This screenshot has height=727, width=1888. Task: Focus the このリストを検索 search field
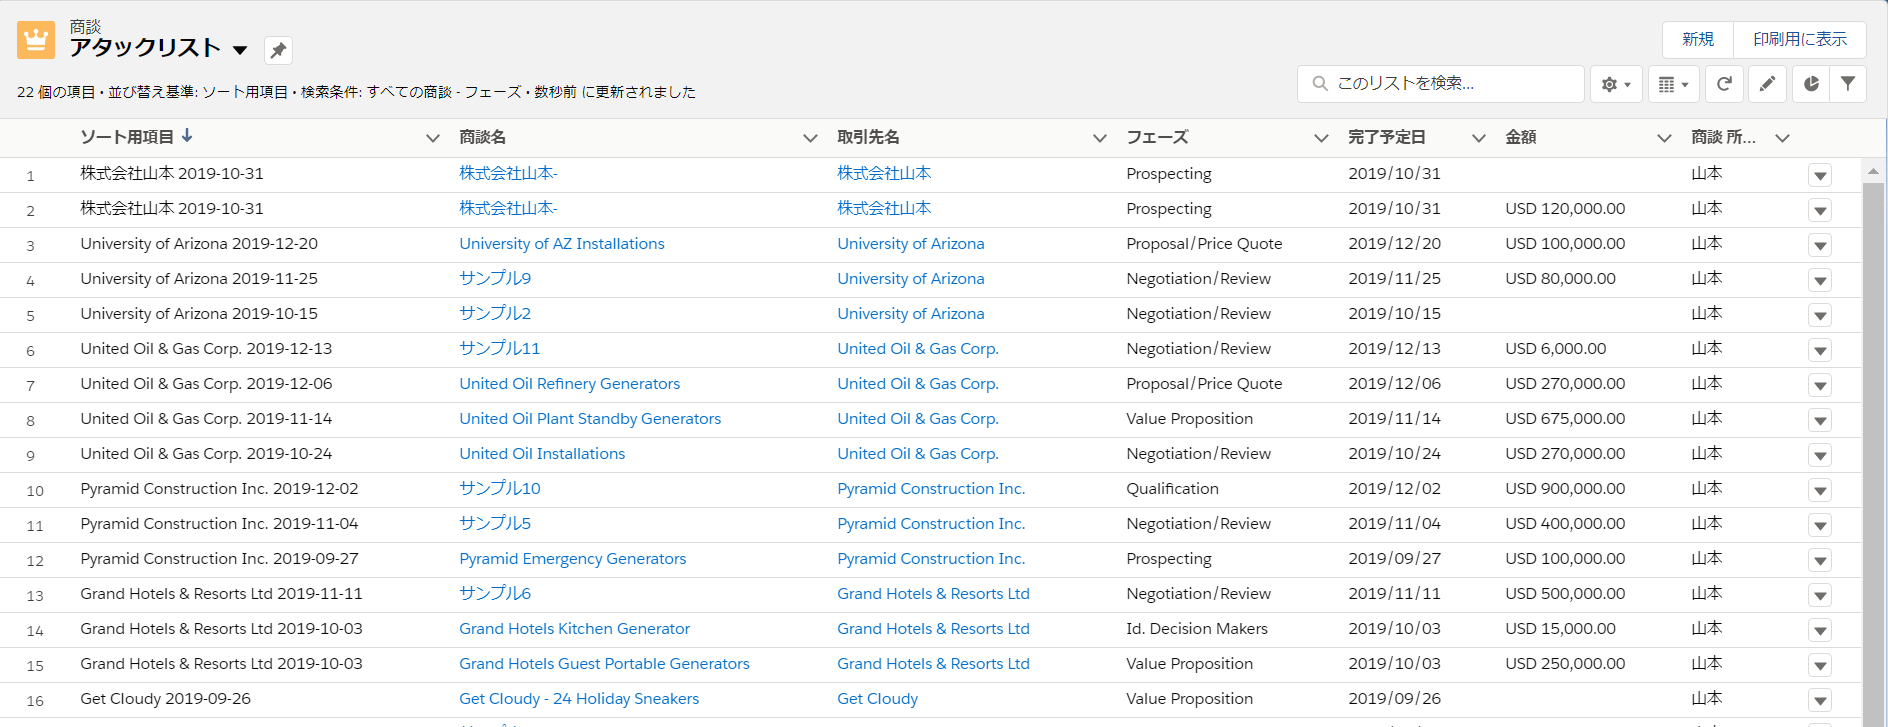pyautogui.click(x=1441, y=84)
